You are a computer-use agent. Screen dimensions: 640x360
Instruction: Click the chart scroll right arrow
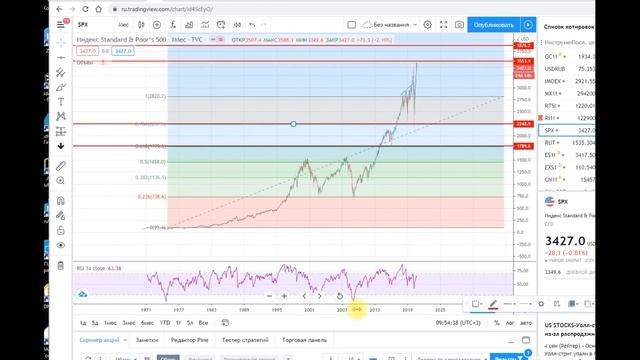pyautogui.click(x=320, y=296)
